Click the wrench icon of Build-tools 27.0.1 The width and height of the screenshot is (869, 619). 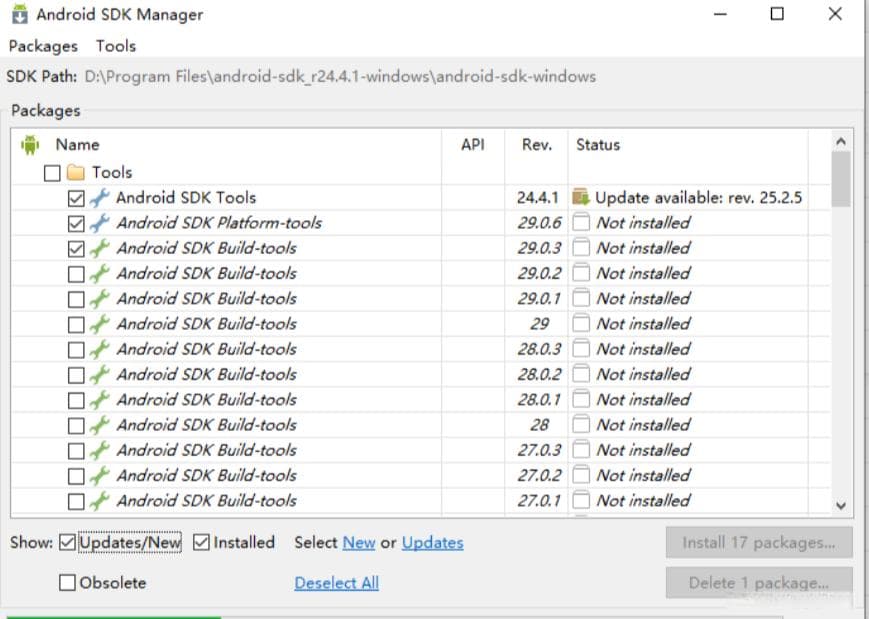(x=100, y=501)
